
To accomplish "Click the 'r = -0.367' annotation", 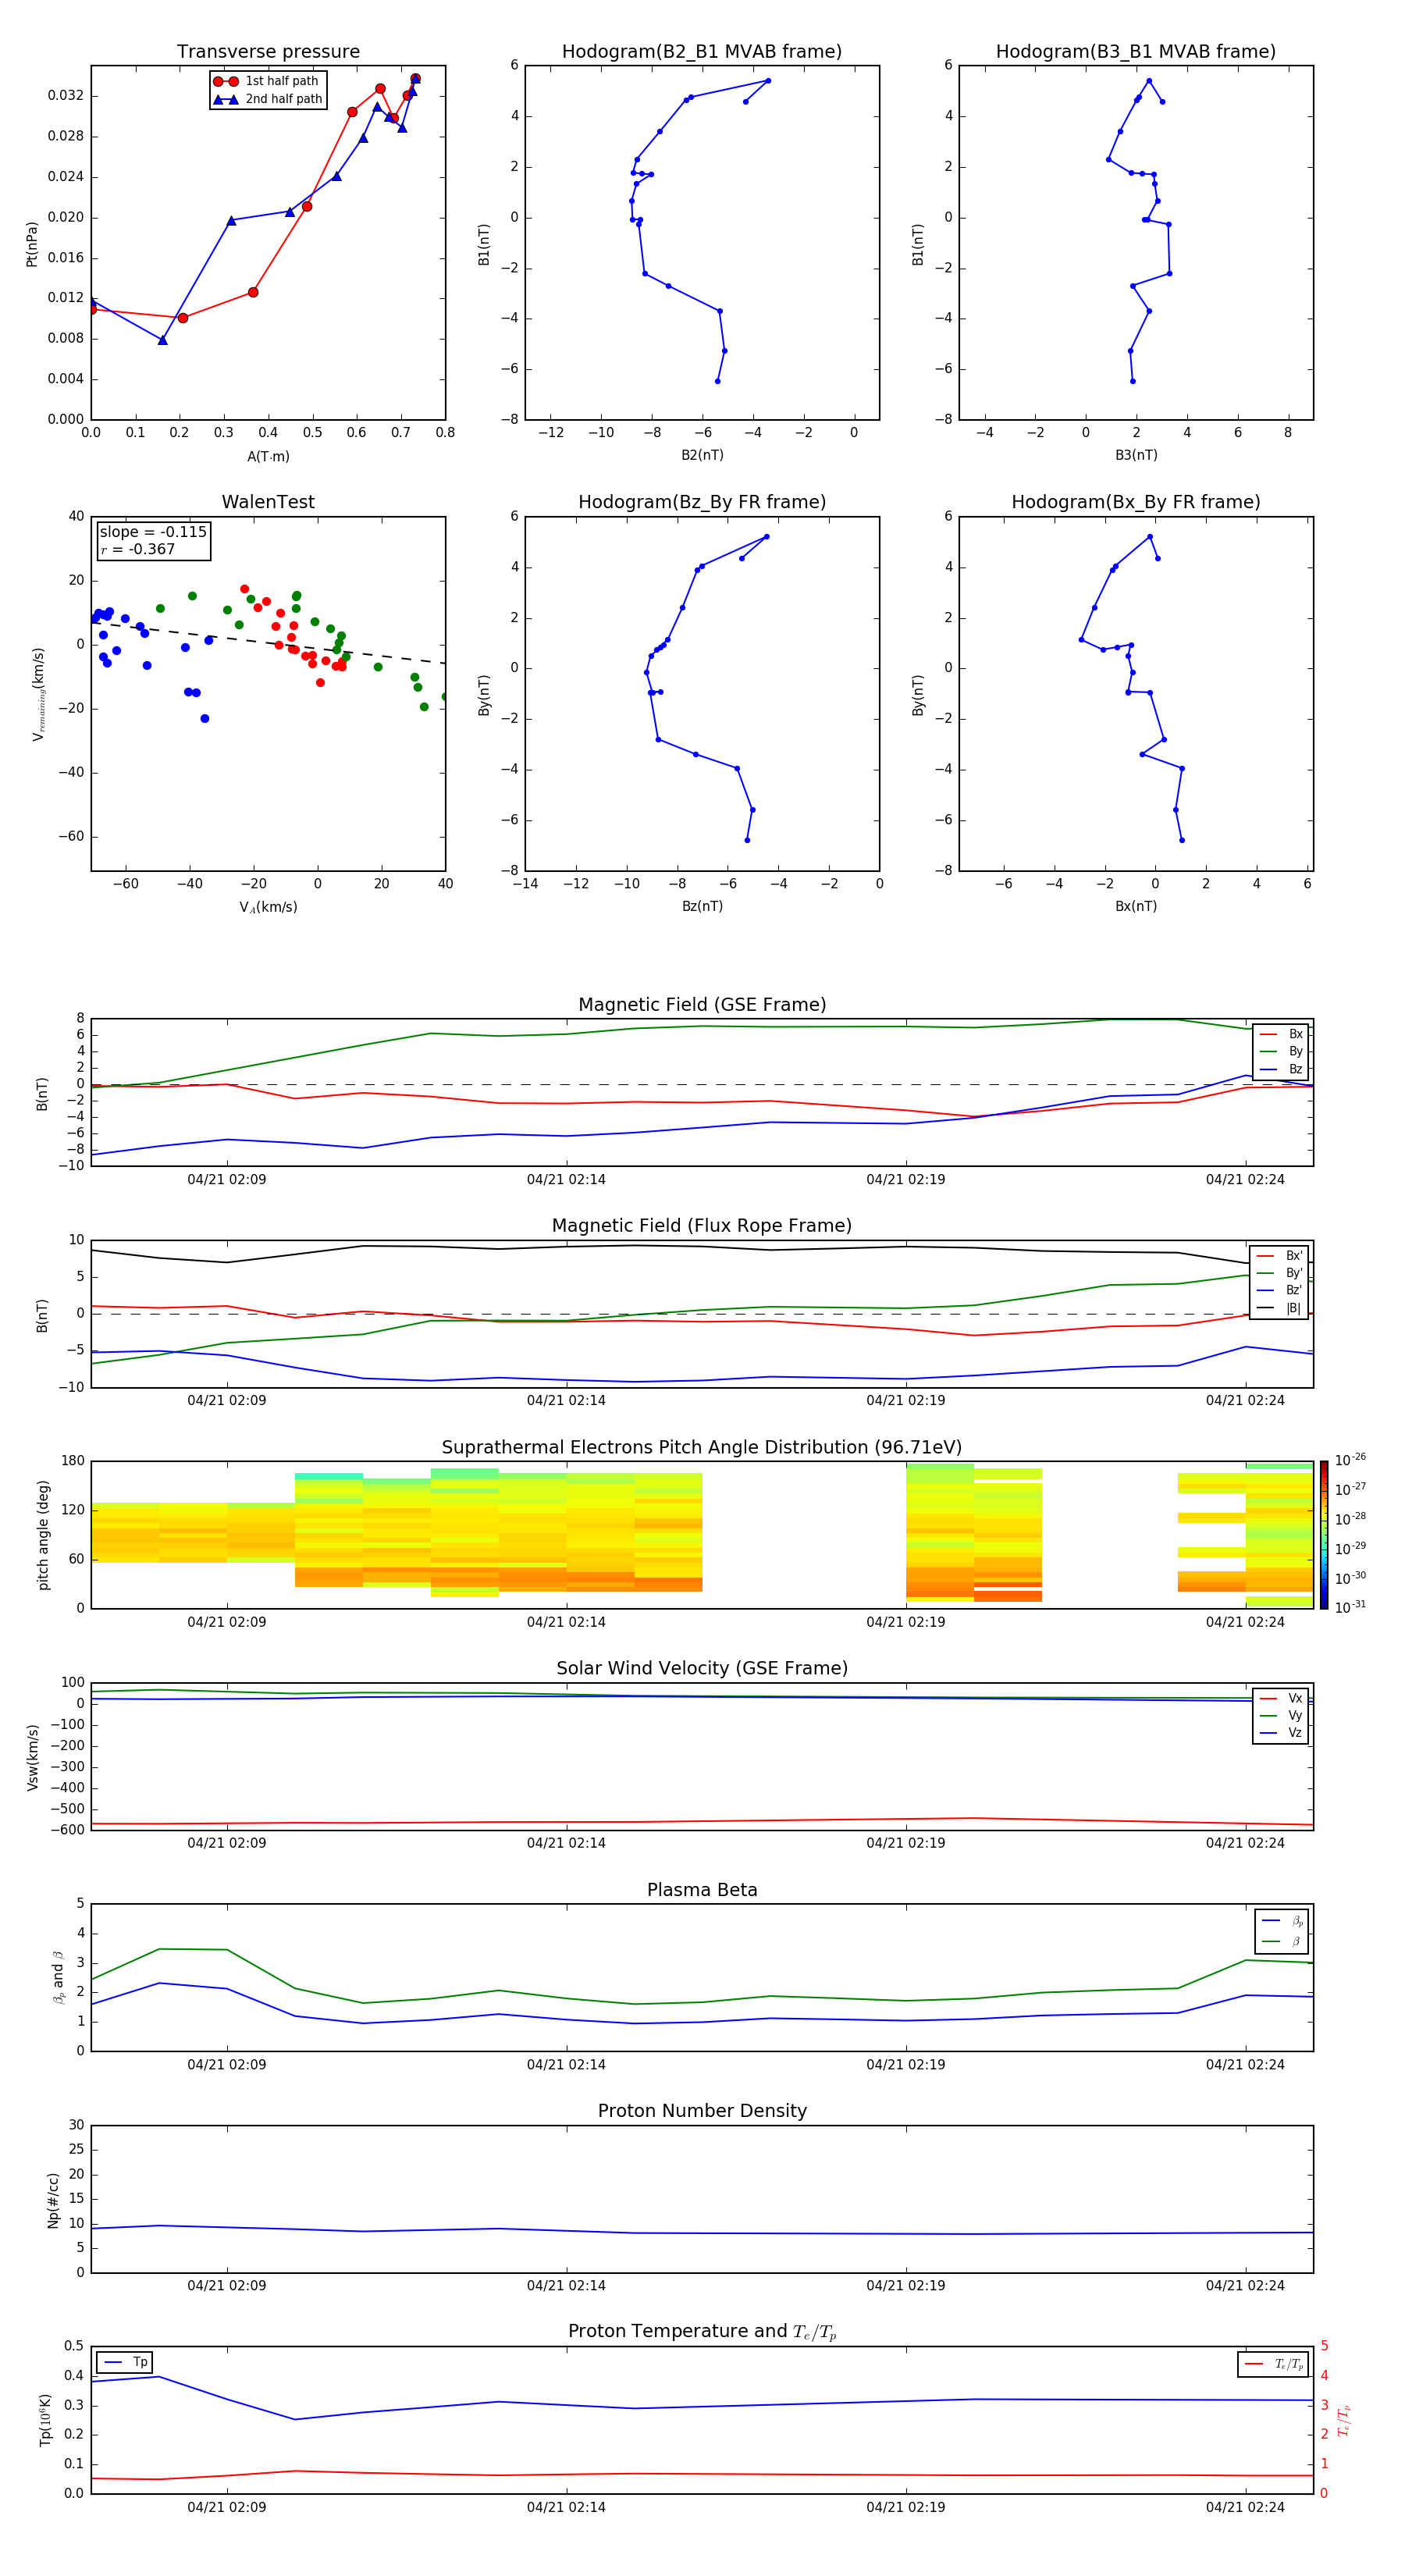I will click(138, 549).
